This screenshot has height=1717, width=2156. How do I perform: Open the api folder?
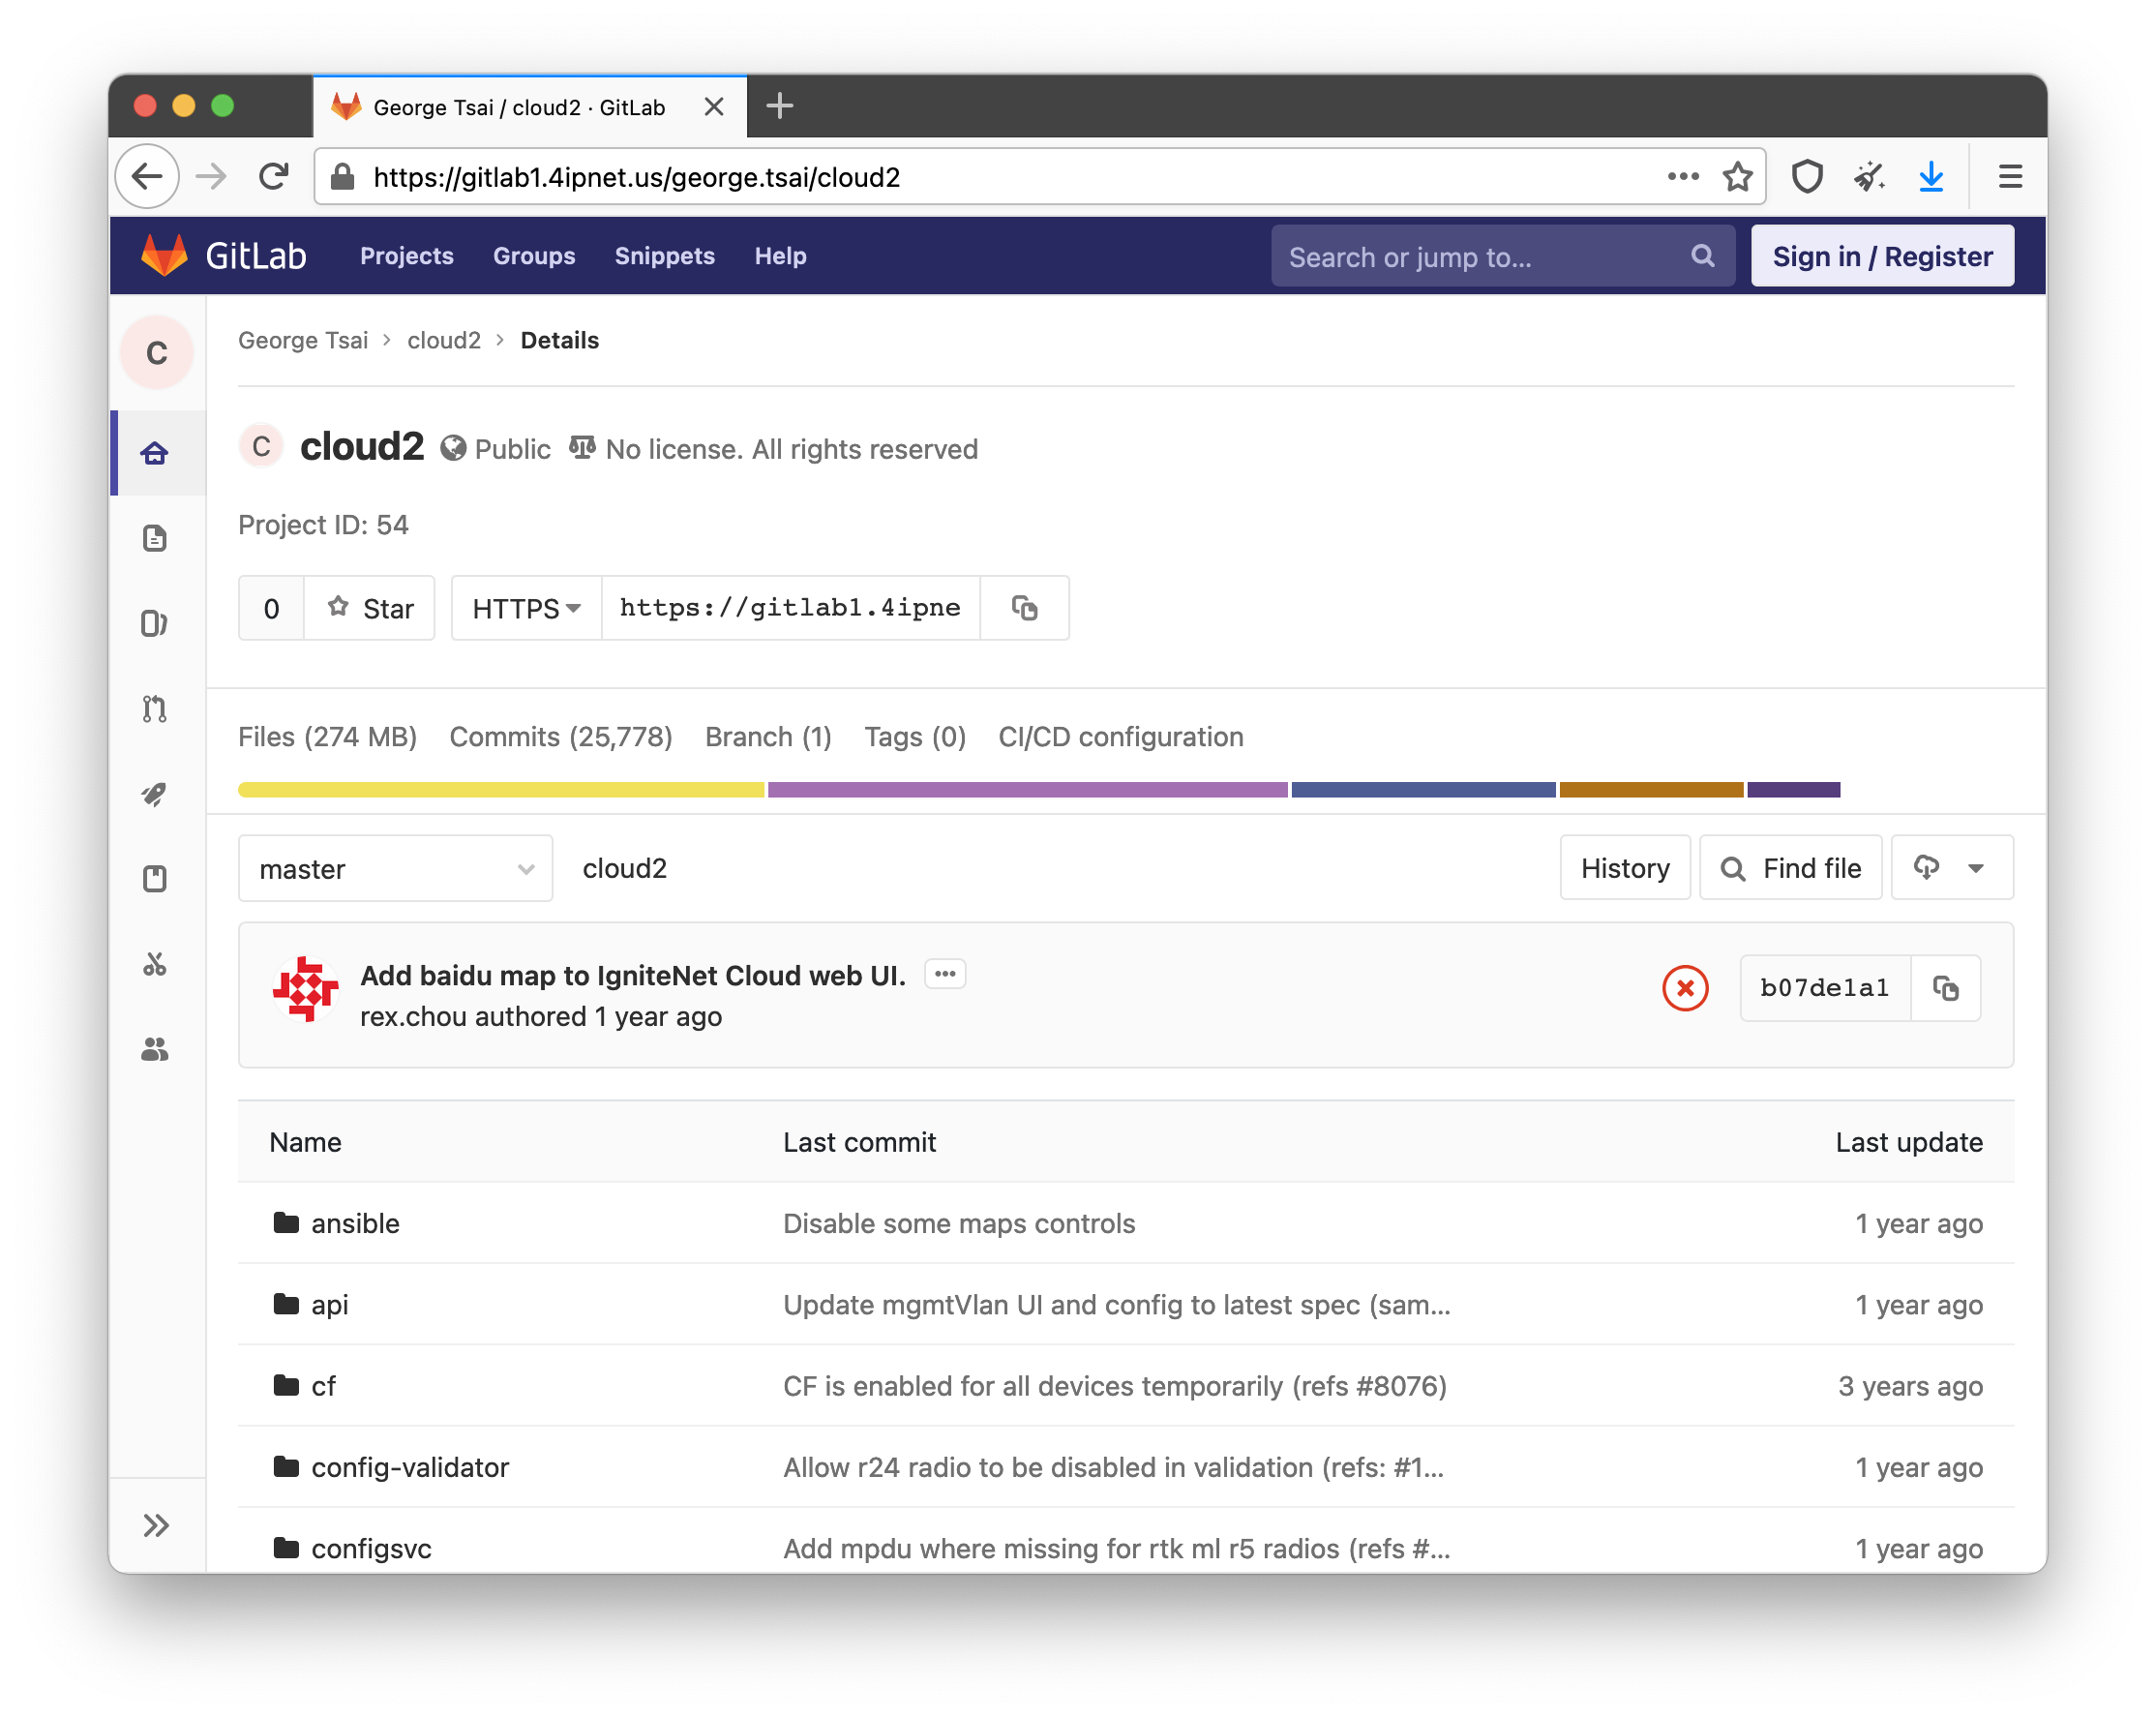coord(330,1304)
